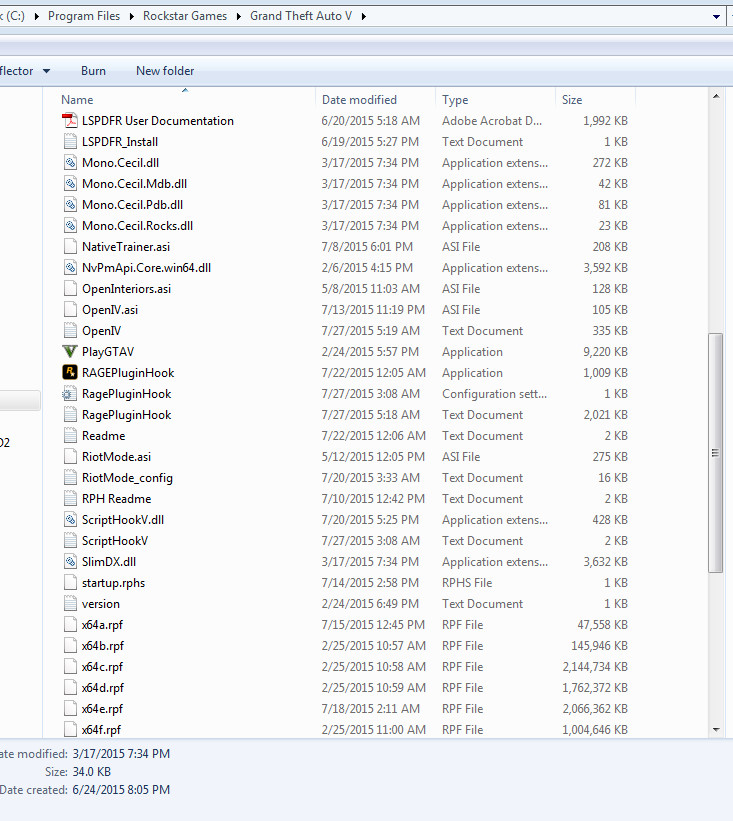Select the Readme text file icon
Viewport: 733px width, 821px height.
pos(70,436)
